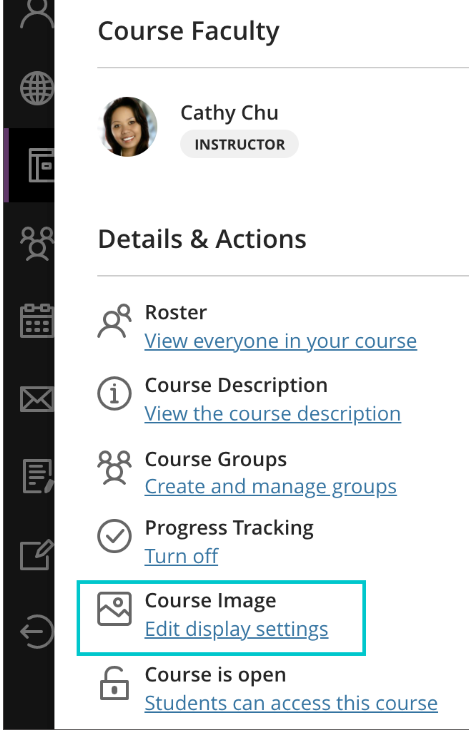Click View everyone in your course

pos(281,341)
